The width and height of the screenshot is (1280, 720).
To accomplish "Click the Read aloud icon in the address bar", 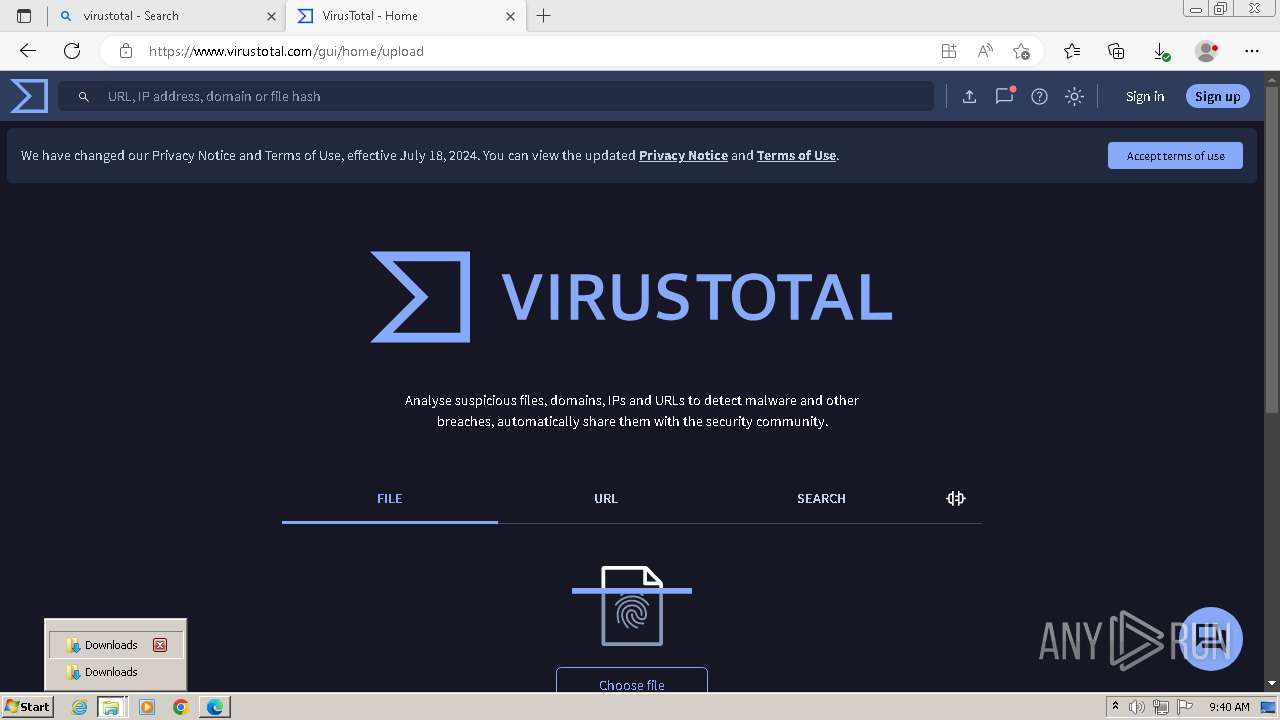I will pyautogui.click(x=985, y=51).
